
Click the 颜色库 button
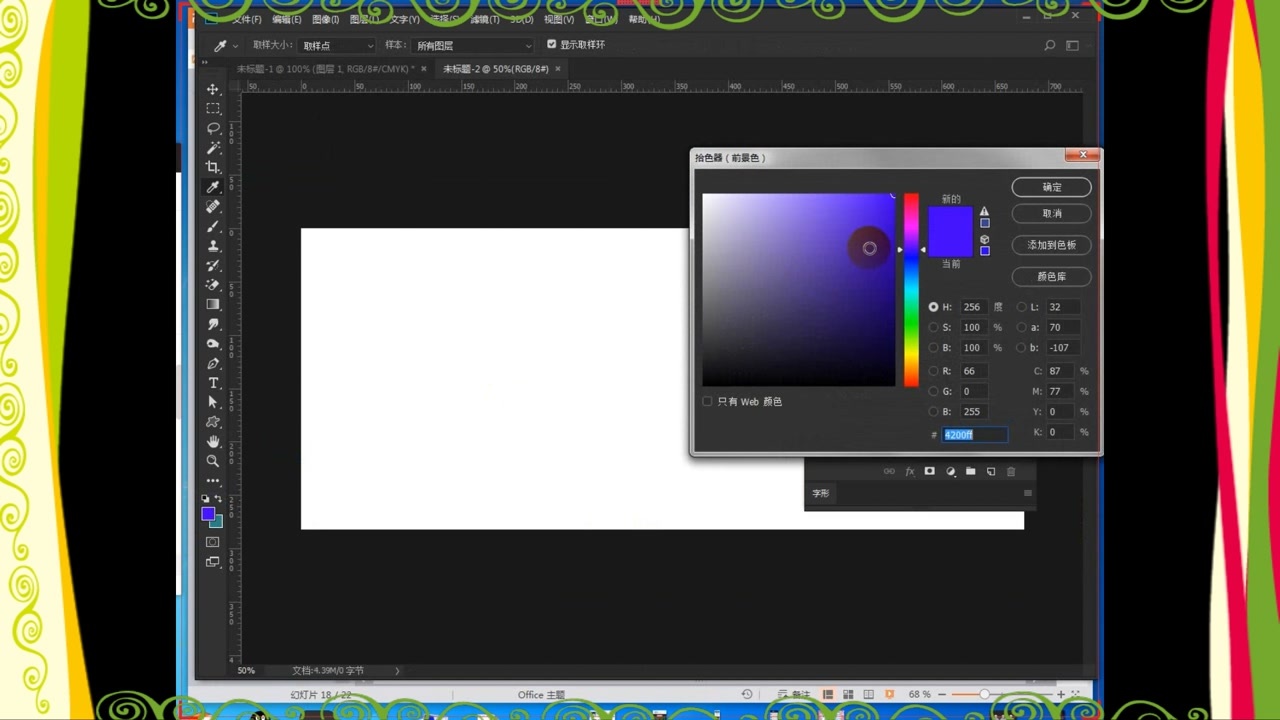click(1052, 276)
